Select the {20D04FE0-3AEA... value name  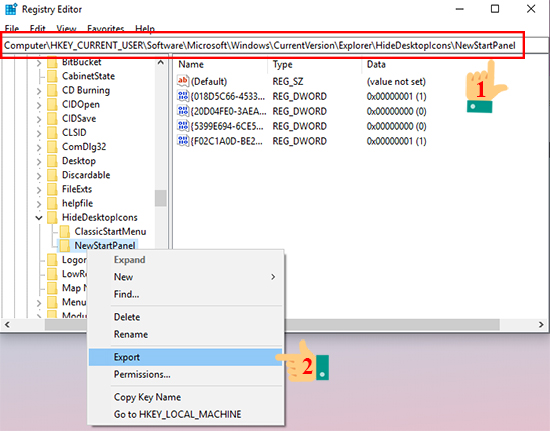[x=228, y=111]
